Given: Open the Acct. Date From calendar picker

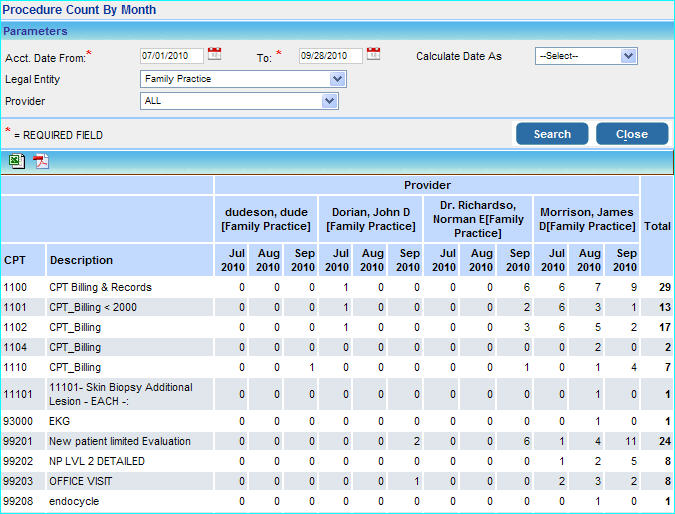Looking at the screenshot, I should [214, 55].
